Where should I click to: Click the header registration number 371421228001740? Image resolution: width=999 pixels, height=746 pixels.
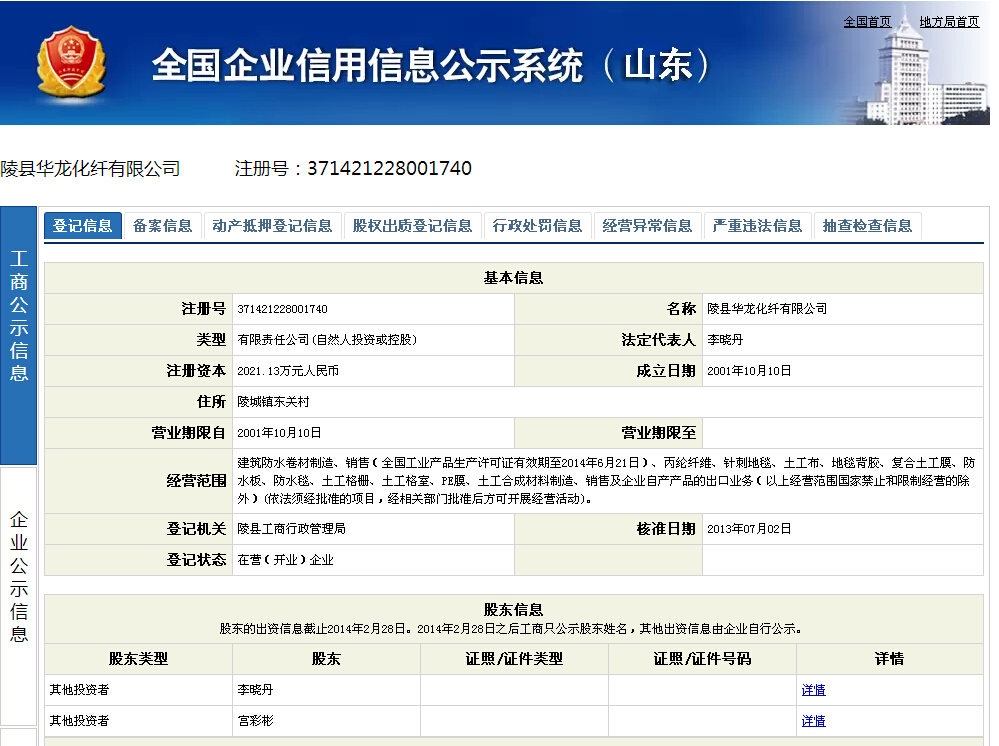tap(389, 168)
